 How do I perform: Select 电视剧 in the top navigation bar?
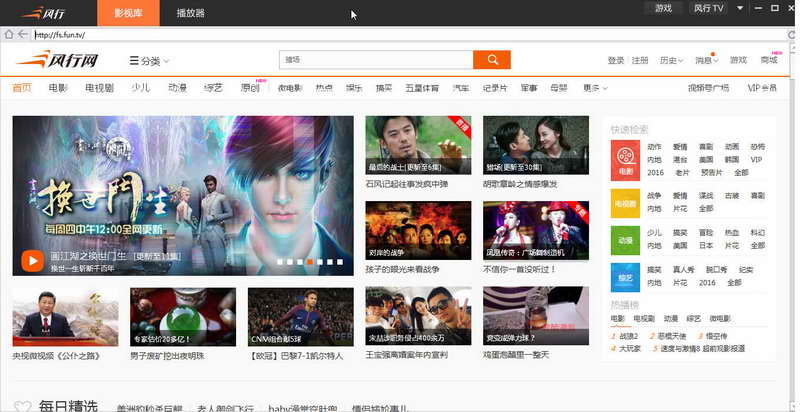point(99,88)
